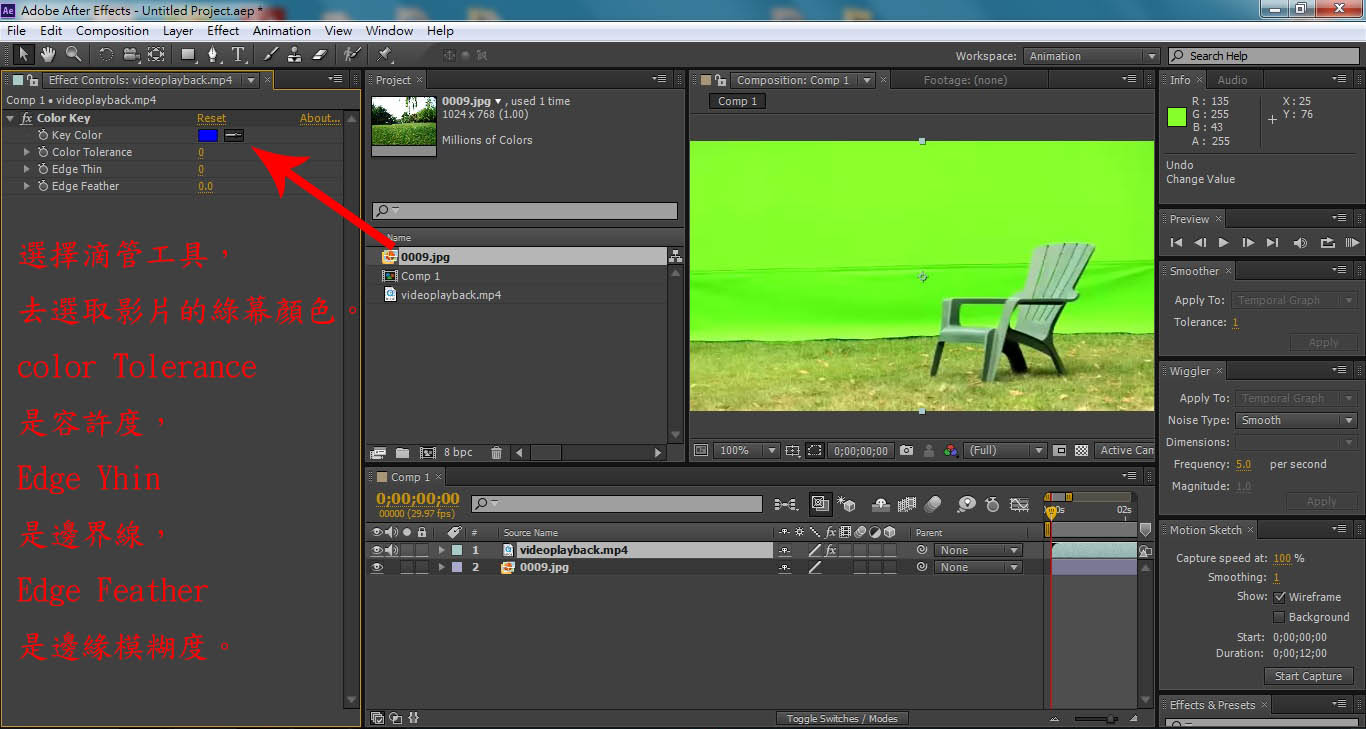Switch to the Audio tab
Screen dimensions: 1366x729
click(1232, 80)
